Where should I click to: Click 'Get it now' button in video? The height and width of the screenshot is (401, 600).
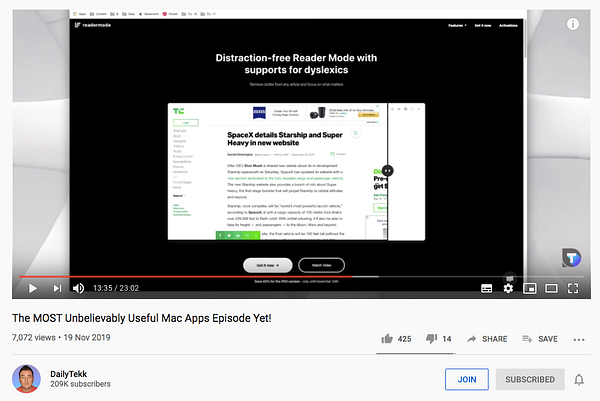tap(267, 265)
